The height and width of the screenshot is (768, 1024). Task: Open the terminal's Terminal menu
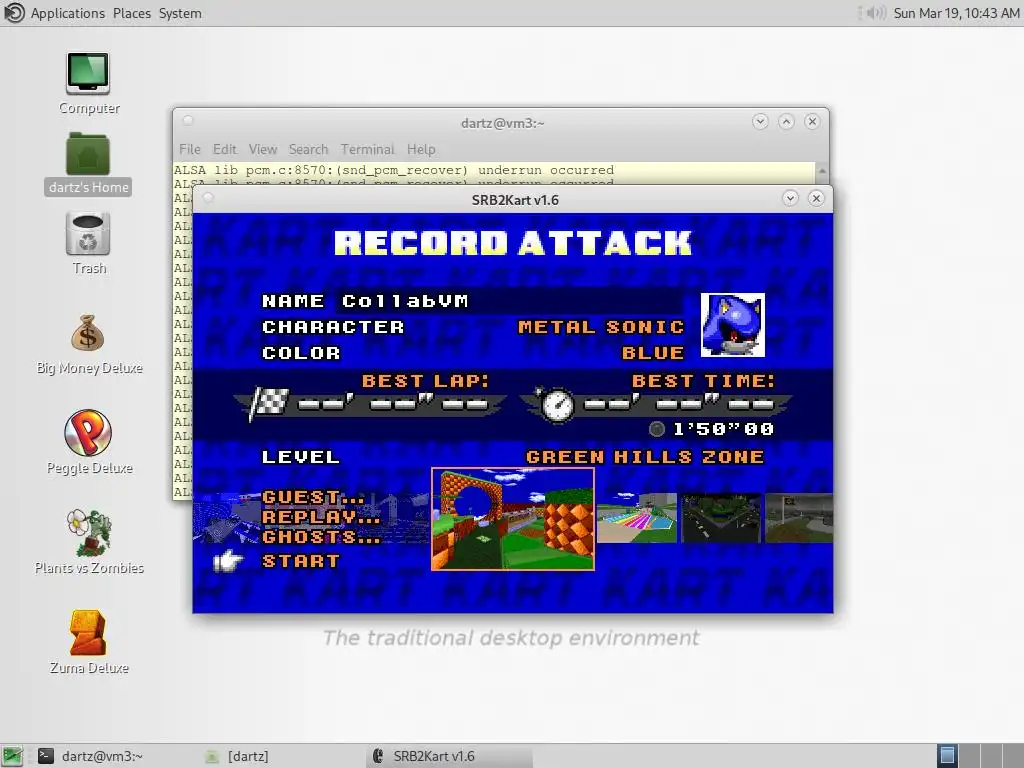(367, 150)
